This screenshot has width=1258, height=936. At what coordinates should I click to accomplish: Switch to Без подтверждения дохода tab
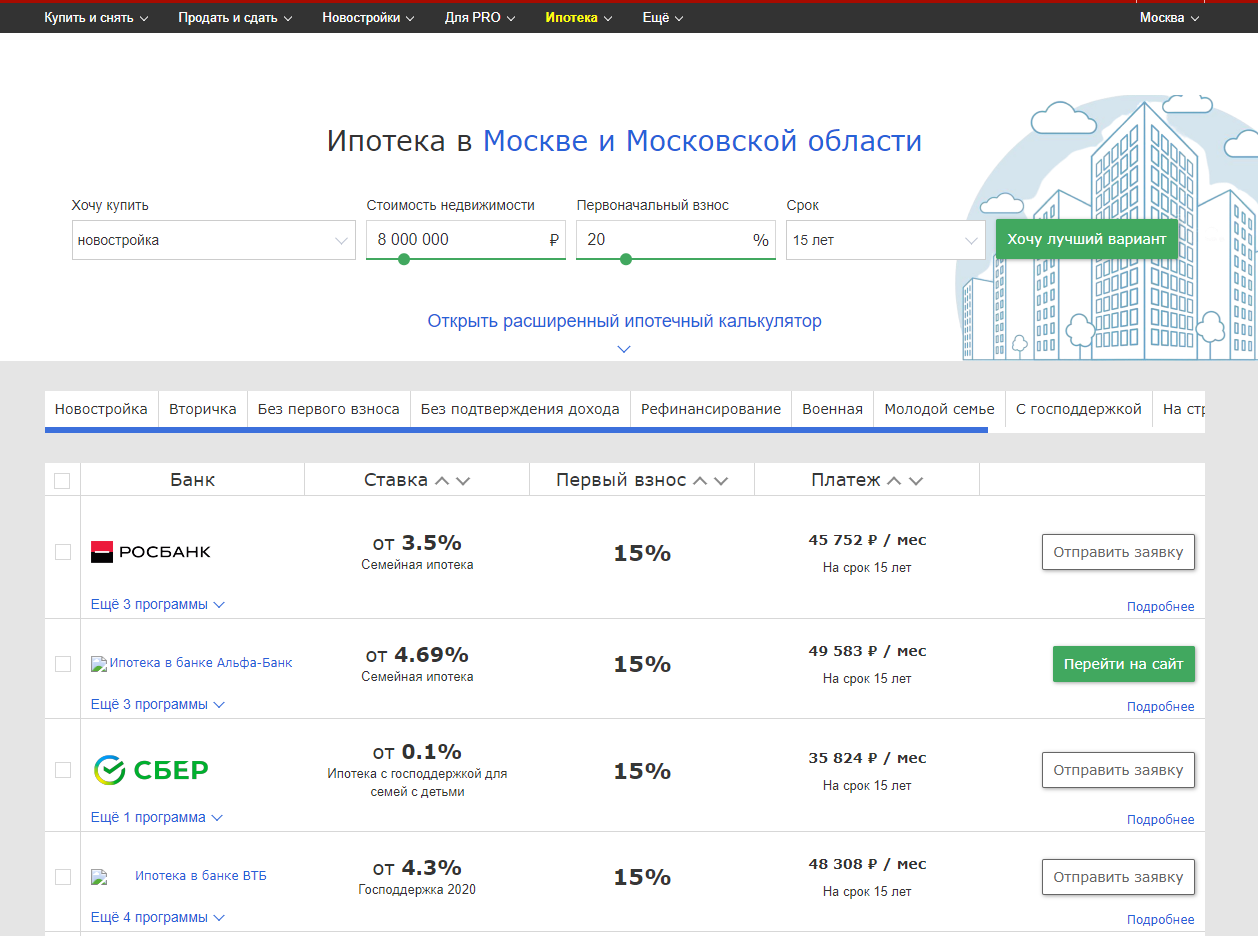520,409
